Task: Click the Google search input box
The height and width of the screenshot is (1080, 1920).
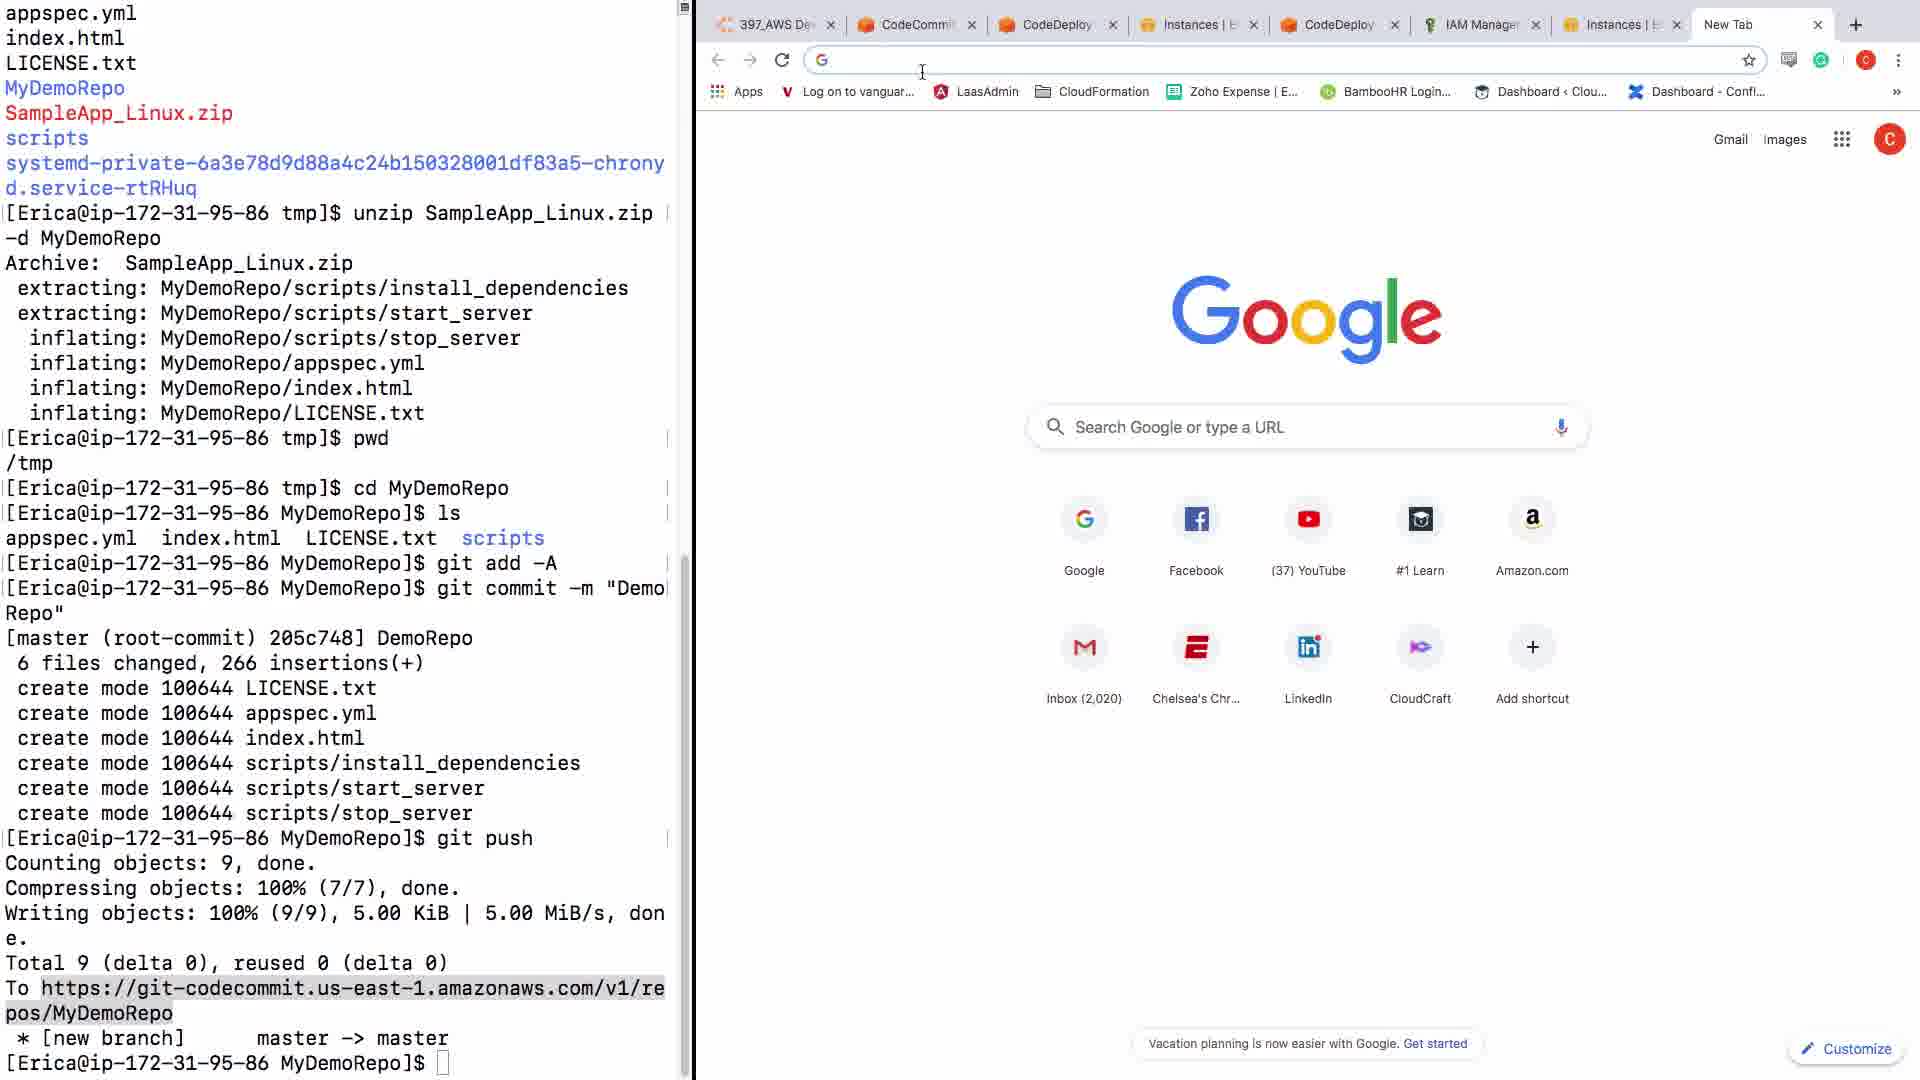Action: point(1300,427)
